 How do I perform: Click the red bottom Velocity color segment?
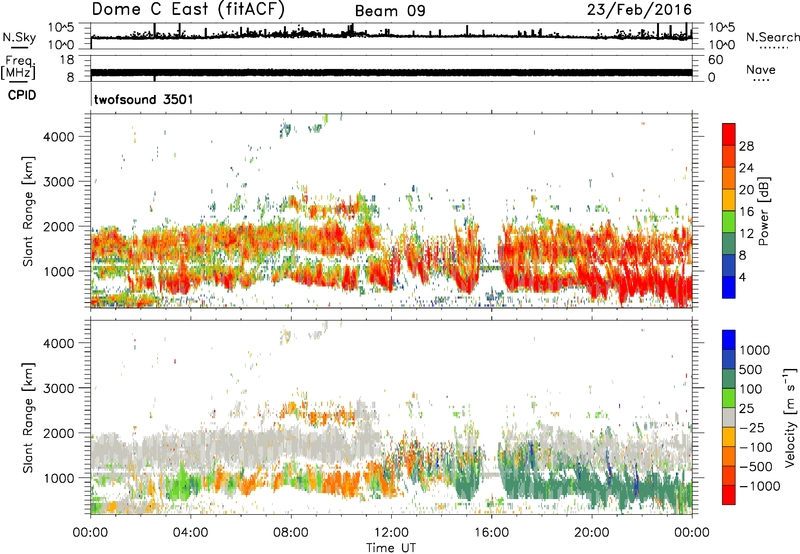[729, 495]
